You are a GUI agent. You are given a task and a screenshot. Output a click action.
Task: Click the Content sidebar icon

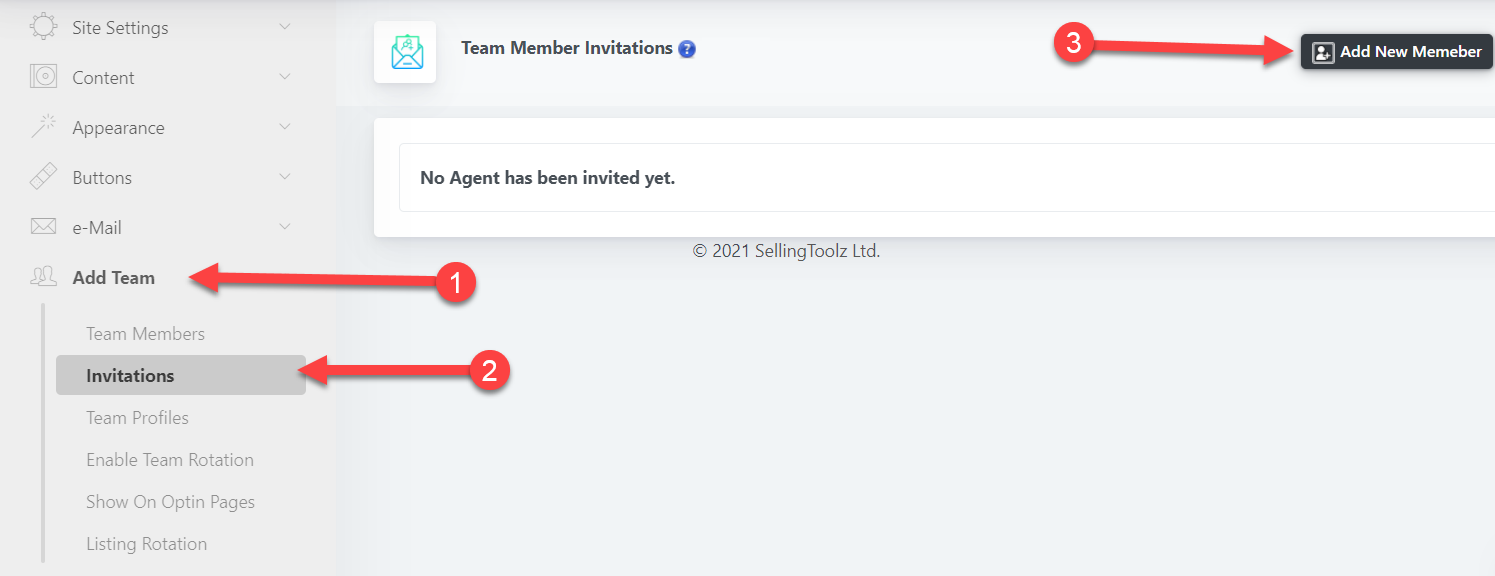click(x=43, y=77)
